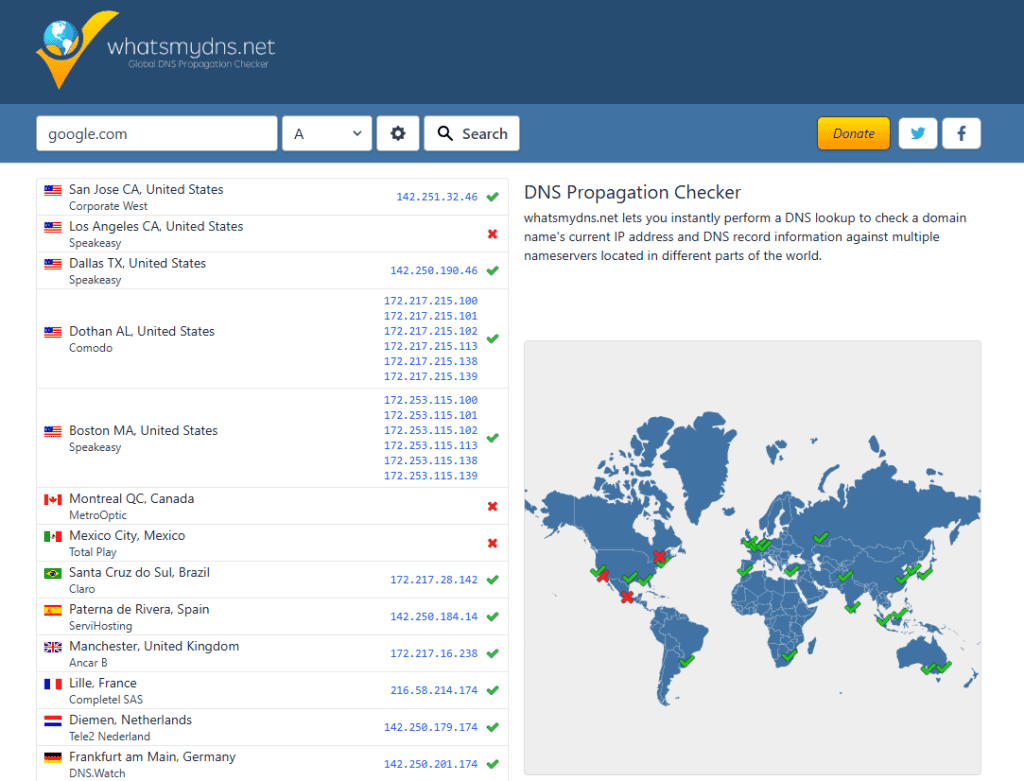Click the Spain flag icon
The image size is (1024, 781).
coord(53,610)
